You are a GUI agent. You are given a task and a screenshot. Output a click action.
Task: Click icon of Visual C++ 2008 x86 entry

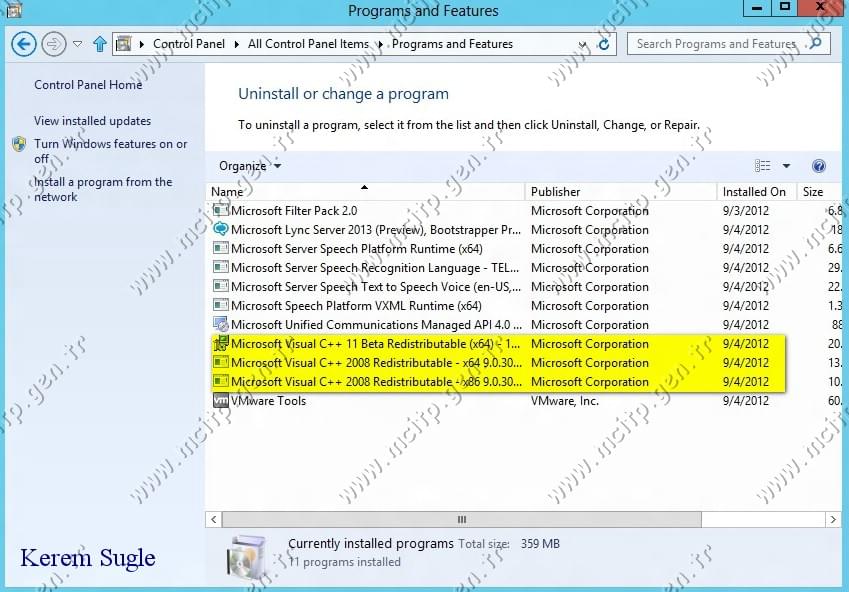220,381
